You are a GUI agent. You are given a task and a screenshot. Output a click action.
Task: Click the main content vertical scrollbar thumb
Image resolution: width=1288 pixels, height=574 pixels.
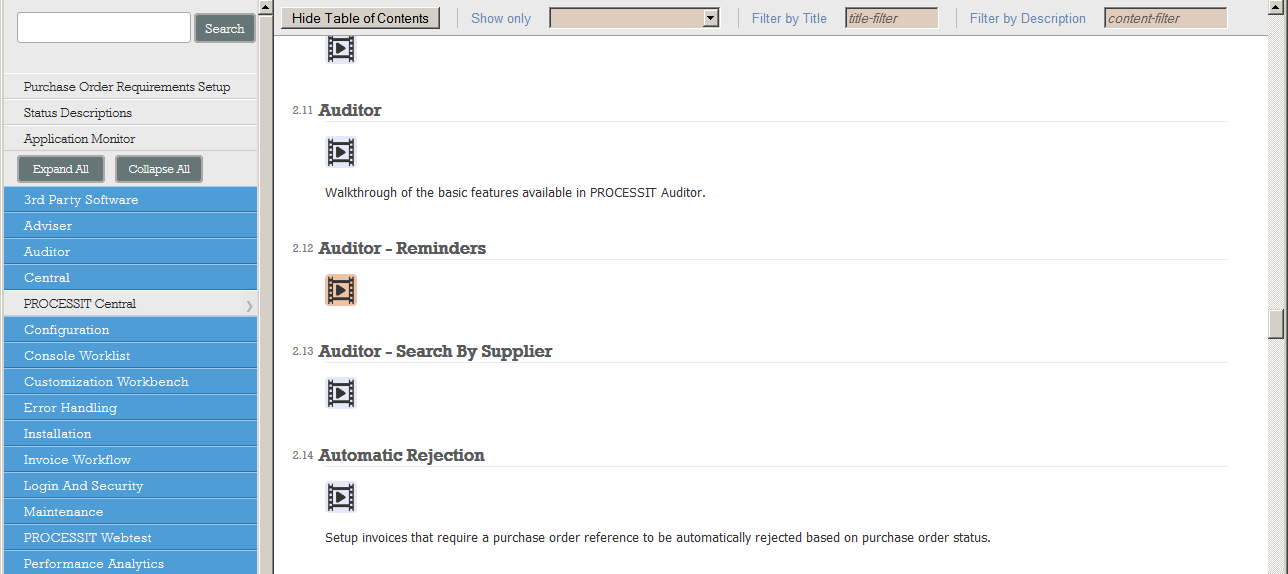1275,324
